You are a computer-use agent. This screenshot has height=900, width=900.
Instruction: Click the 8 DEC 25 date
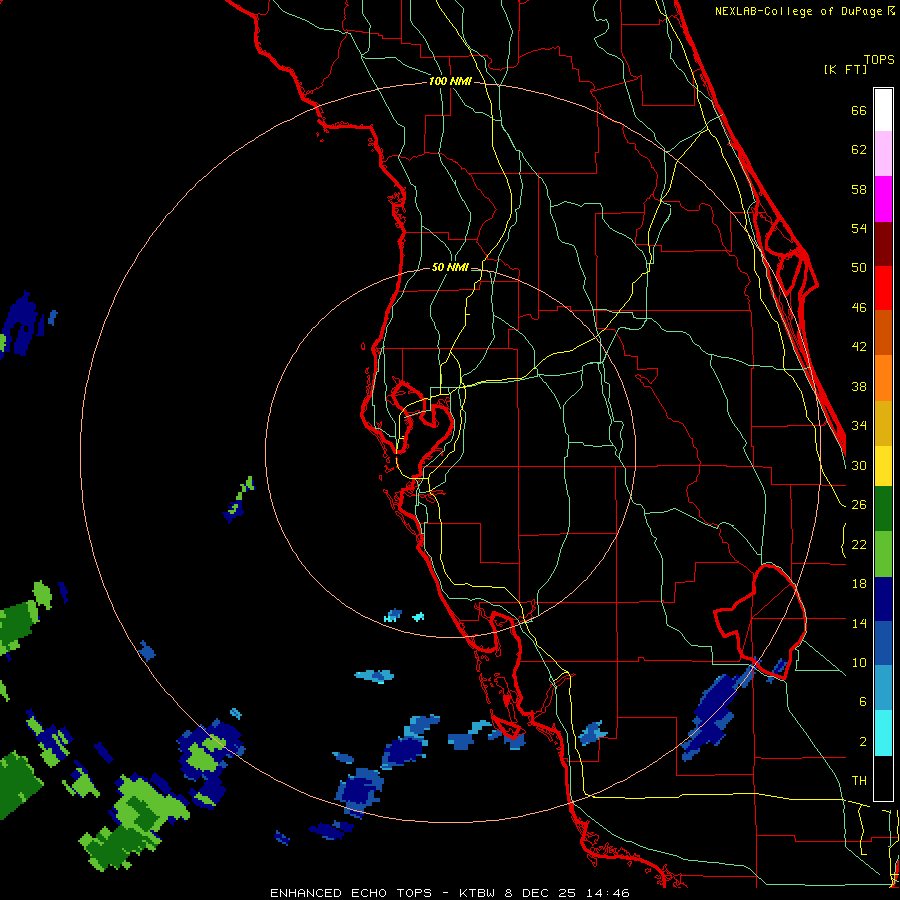(x=542, y=893)
